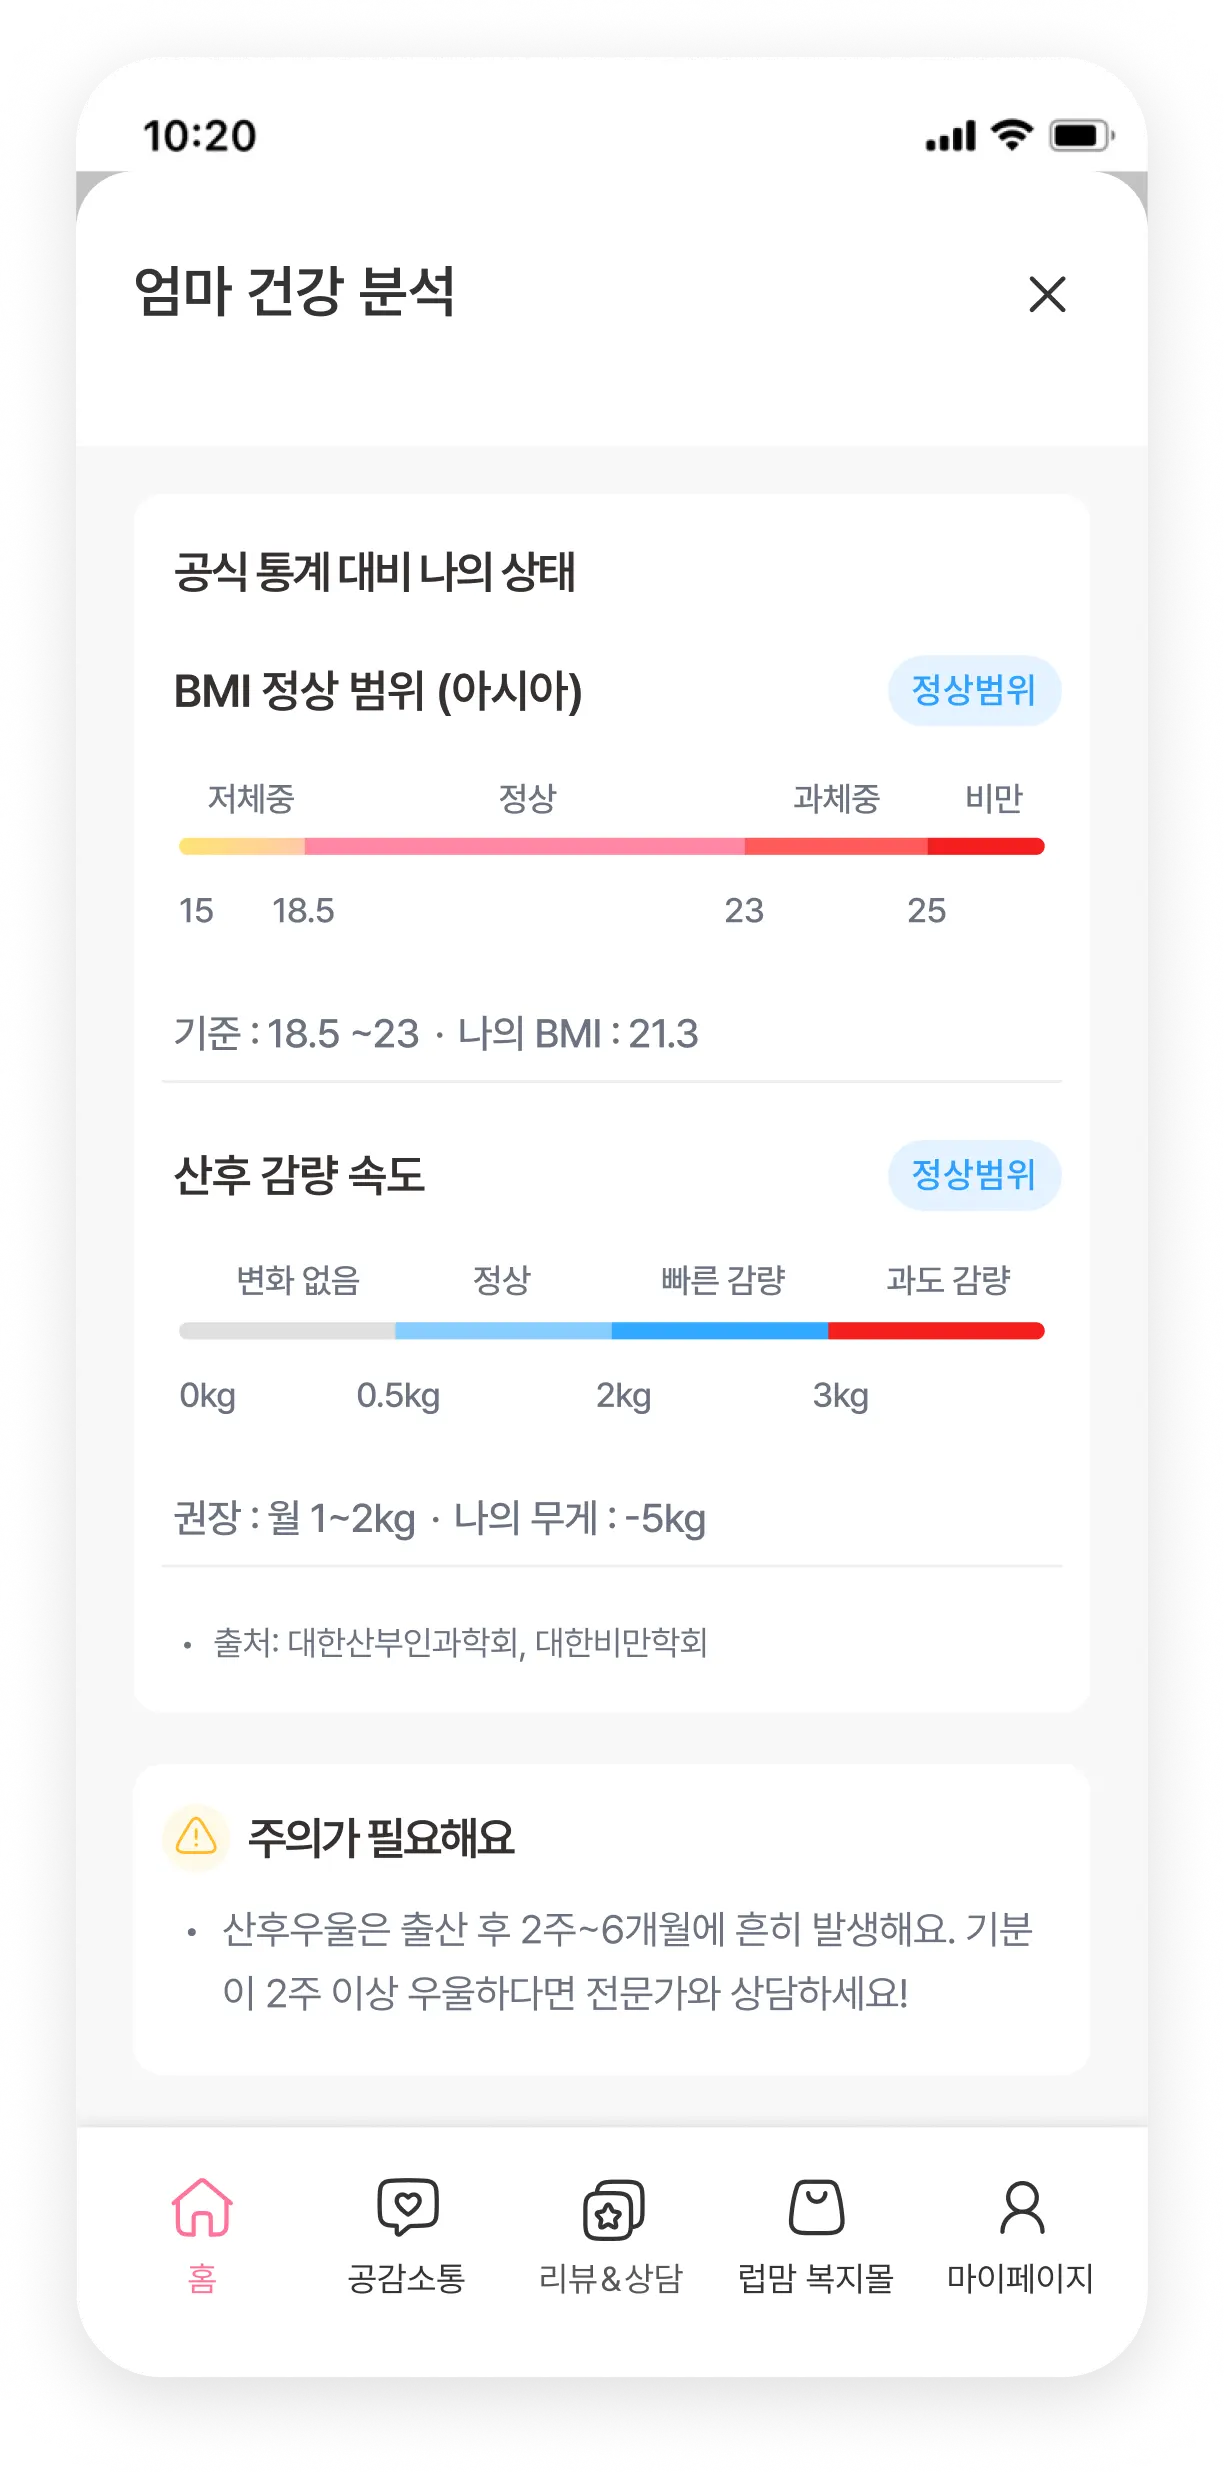Click the yellow 저체중 segment of BMI bar
The height and width of the screenshot is (2473, 1224).
pyautogui.click(x=241, y=847)
